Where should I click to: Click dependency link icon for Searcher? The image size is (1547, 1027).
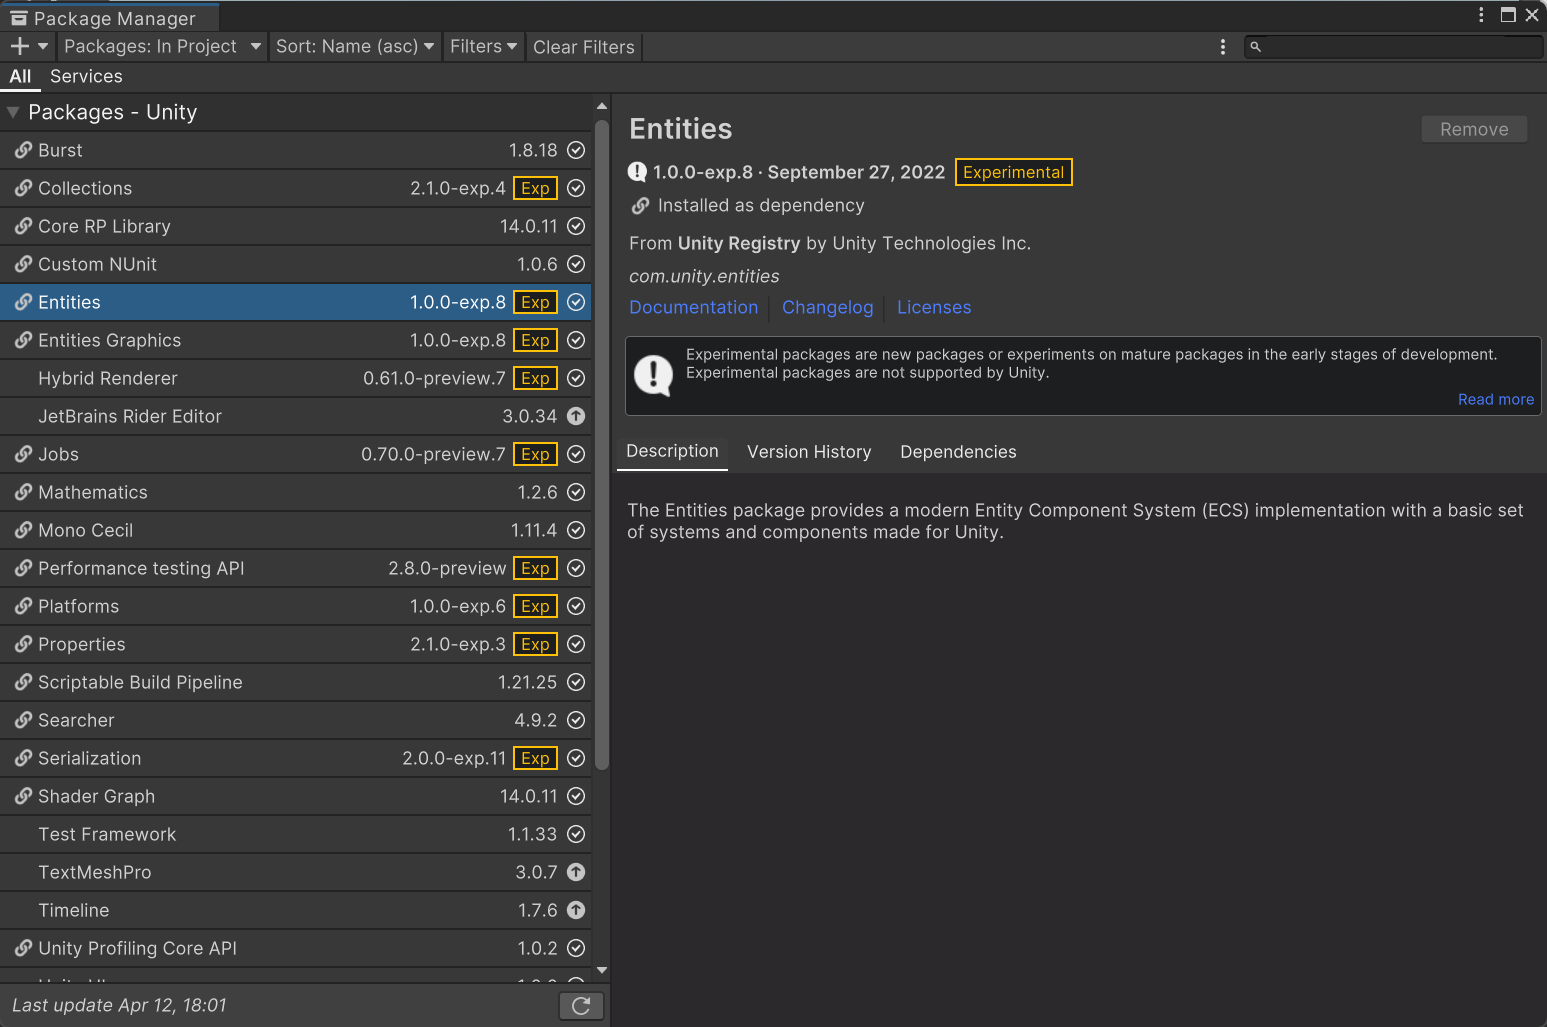(23, 720)
